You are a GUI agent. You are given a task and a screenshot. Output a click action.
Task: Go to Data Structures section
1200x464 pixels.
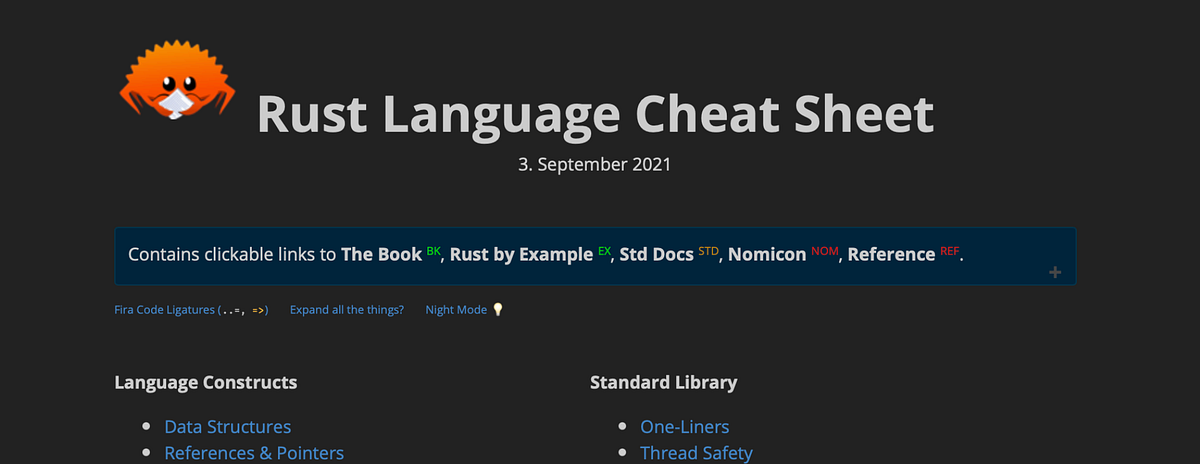pyautogui.click(x=228, y=427)
